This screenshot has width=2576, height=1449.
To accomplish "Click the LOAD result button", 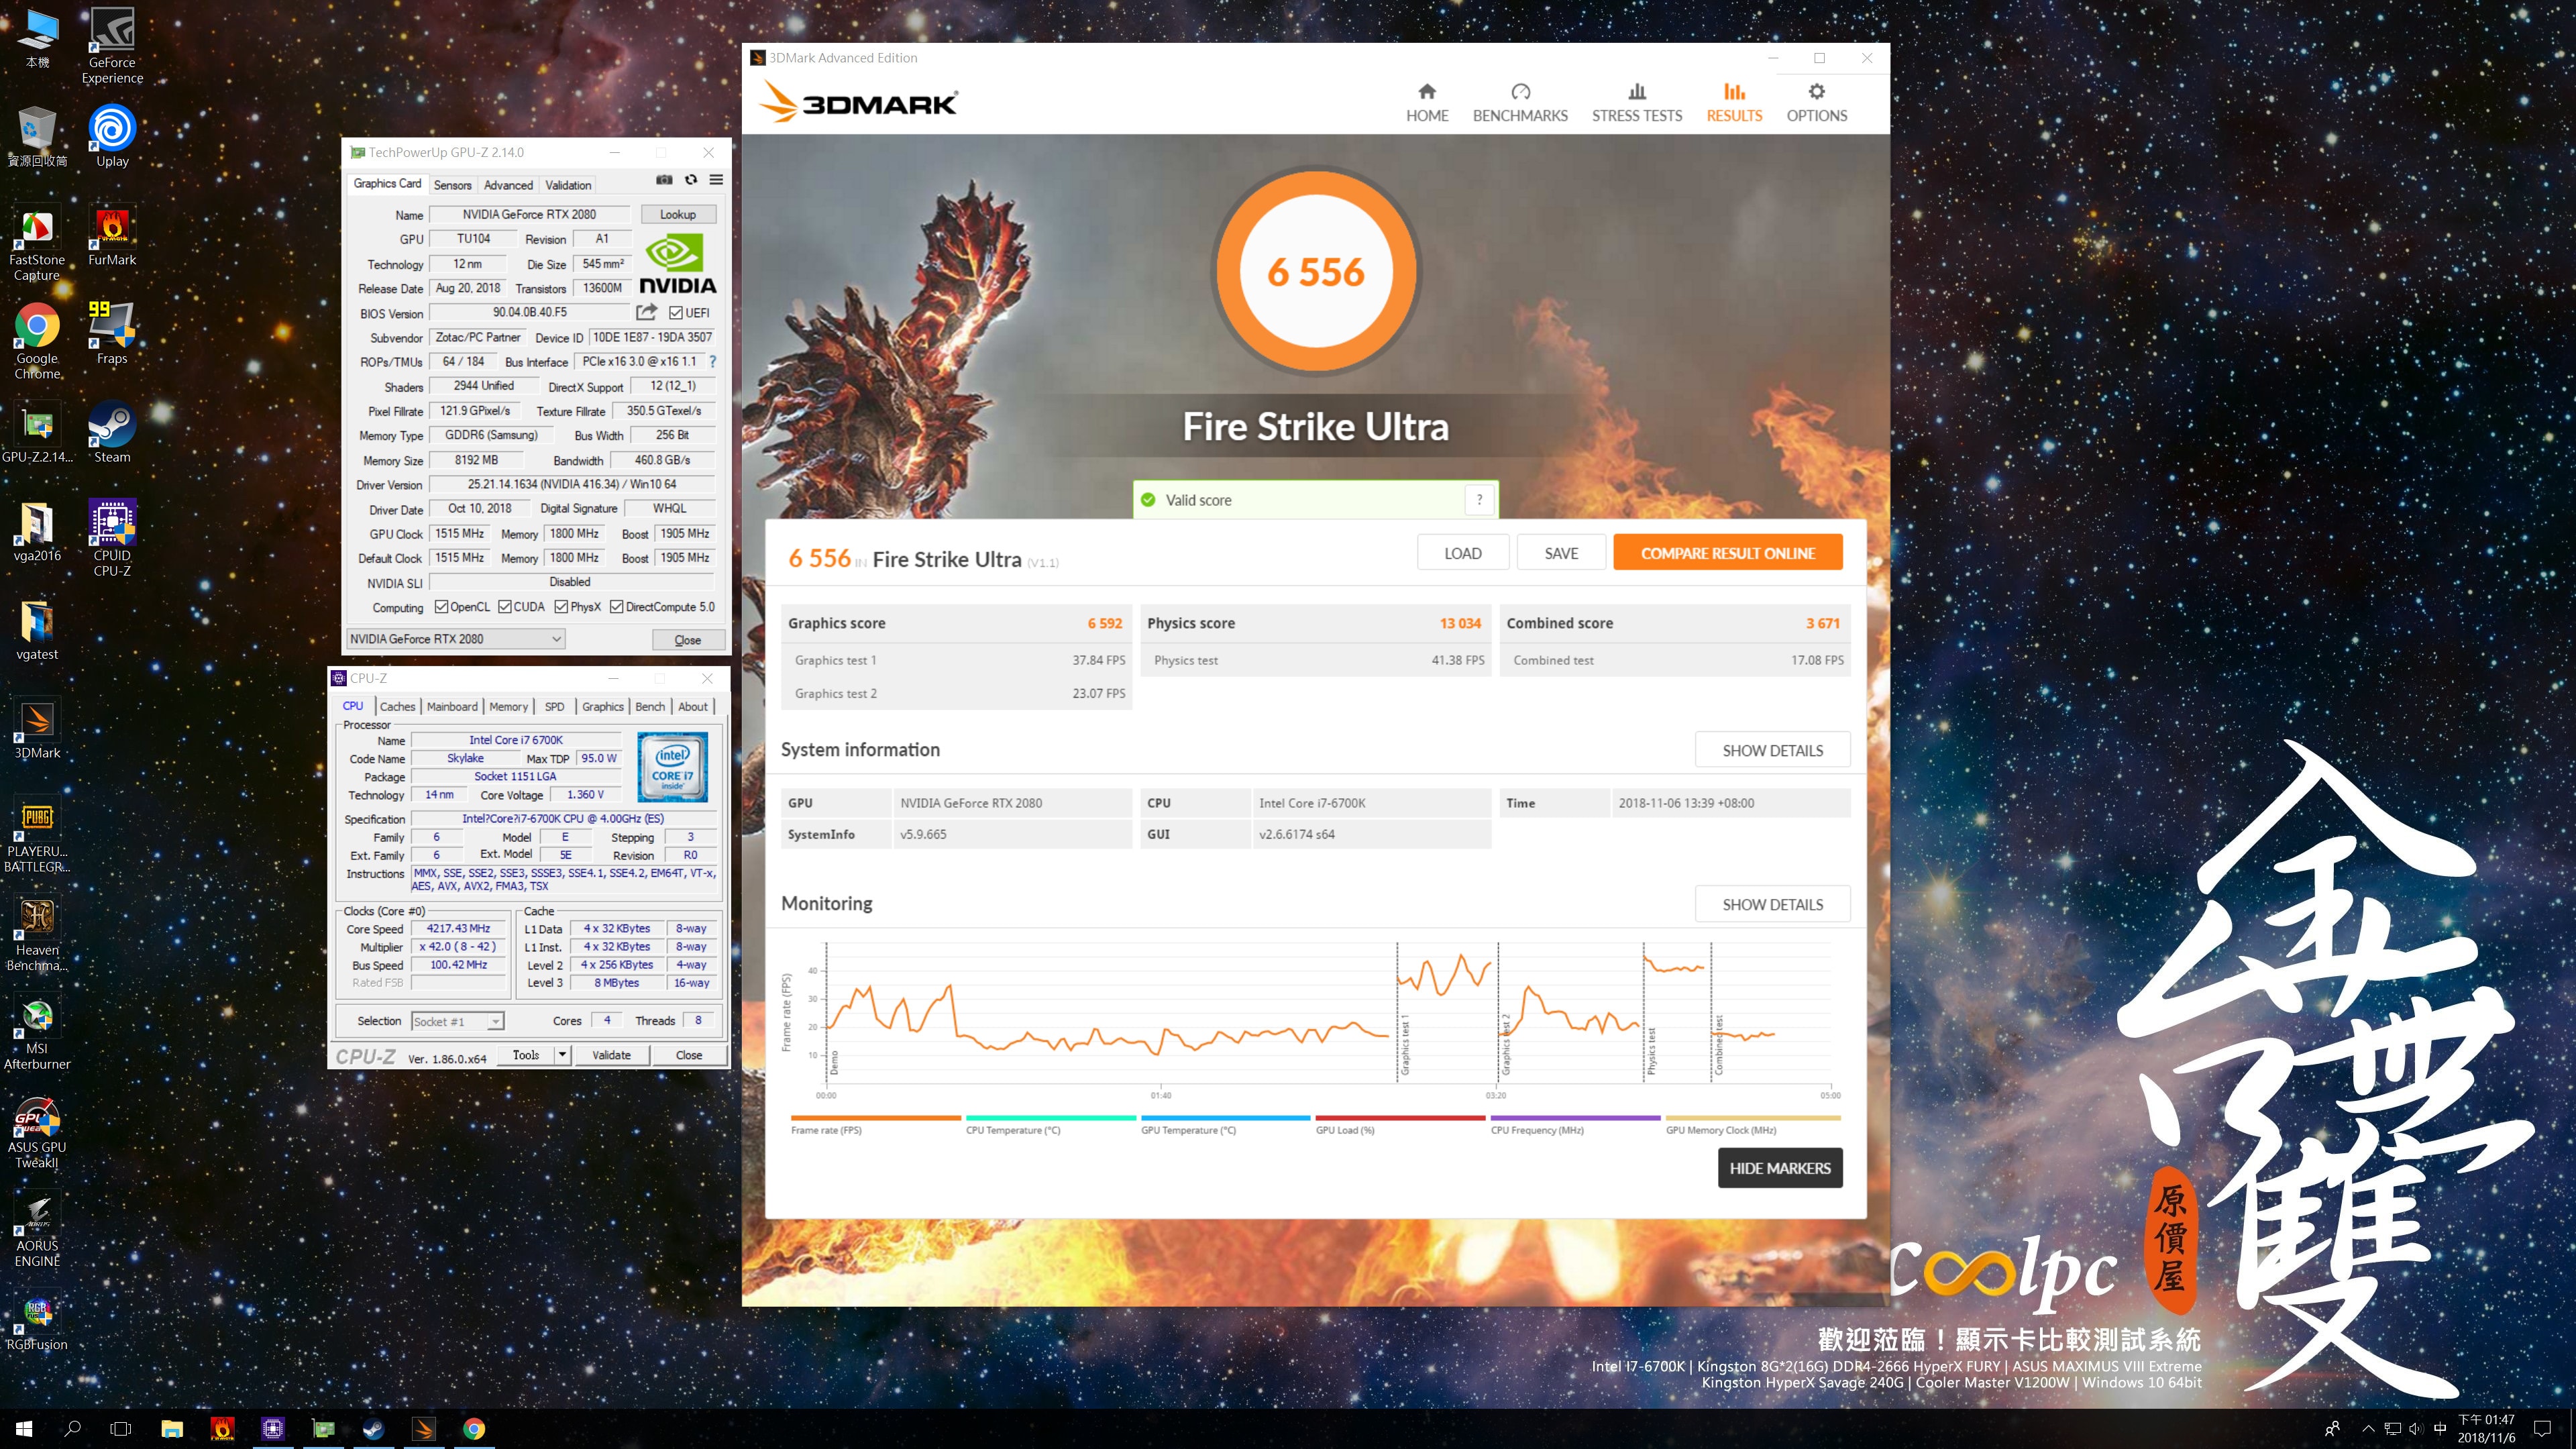I will click(1462, 553).
